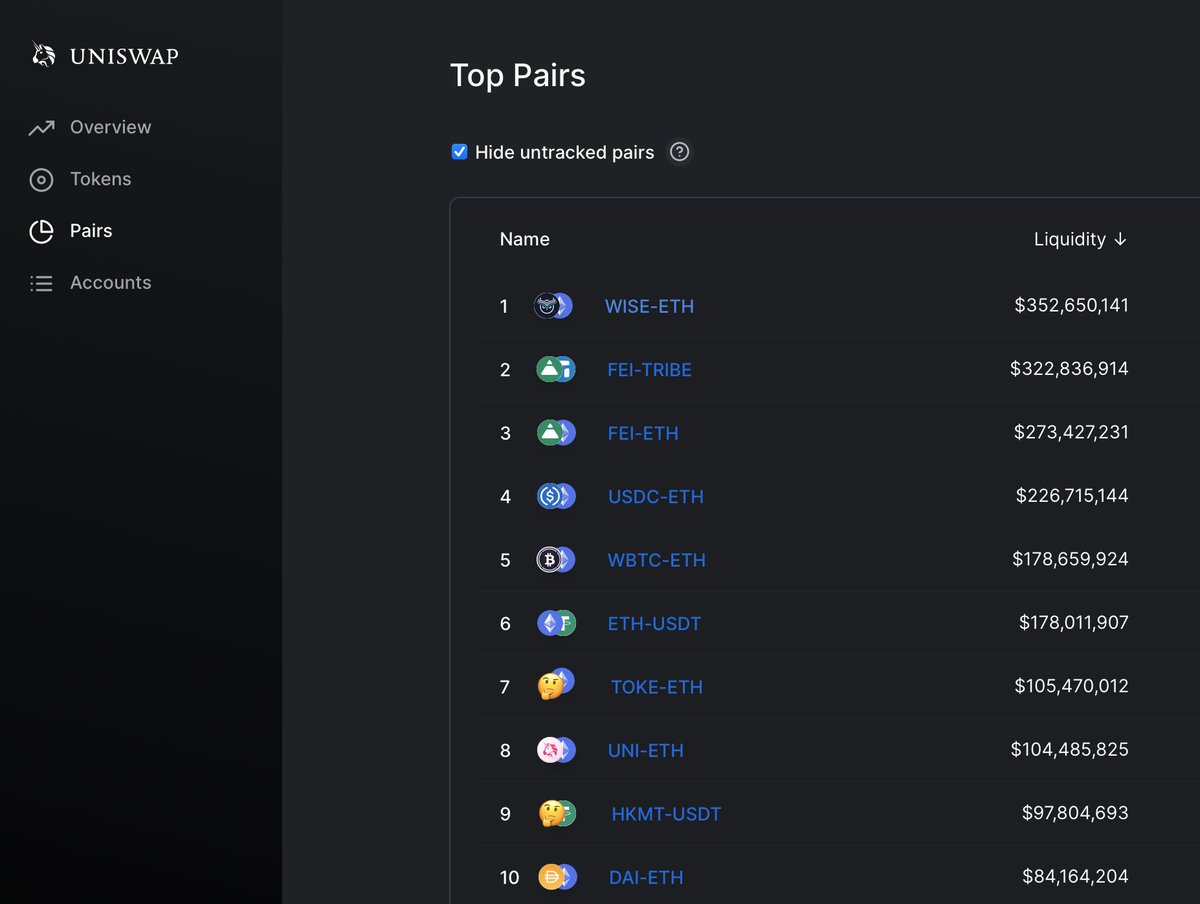Open the TOKE-ETH pair link
This screenshot has width=1200, height=904.
click(x=657, y=687)
